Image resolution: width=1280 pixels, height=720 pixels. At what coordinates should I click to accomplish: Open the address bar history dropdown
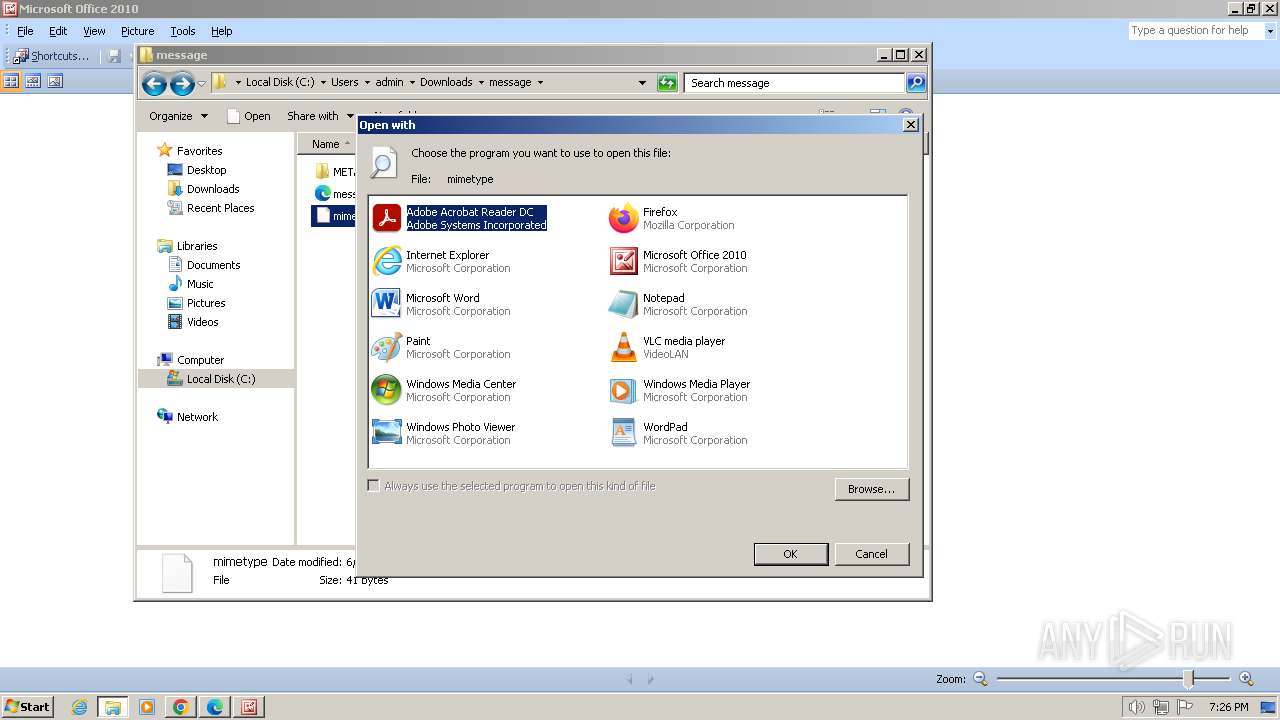pos(642,83)
